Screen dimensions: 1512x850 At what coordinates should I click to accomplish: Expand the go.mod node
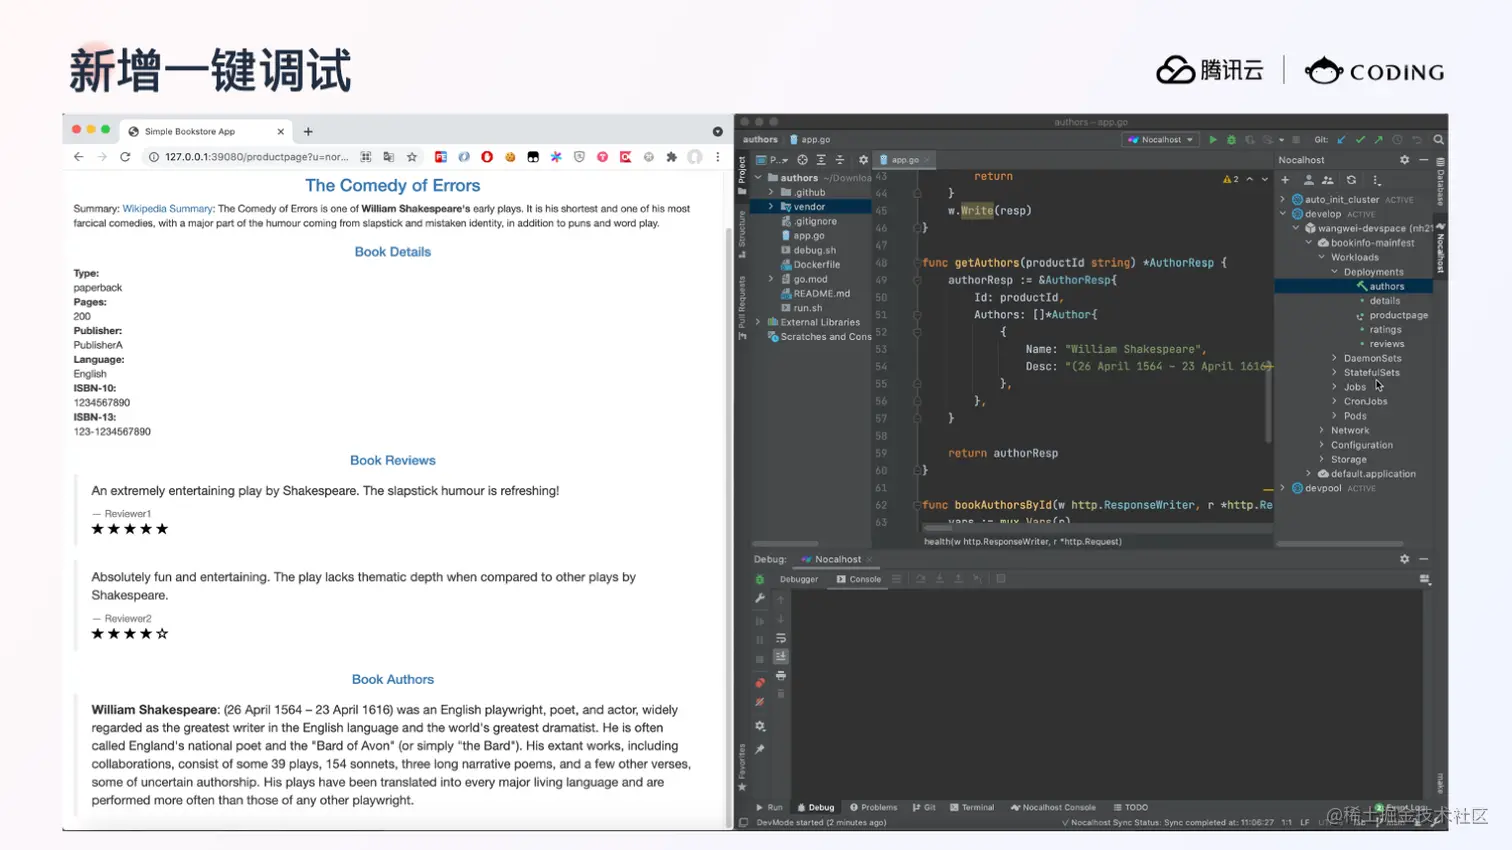(771, 279)
